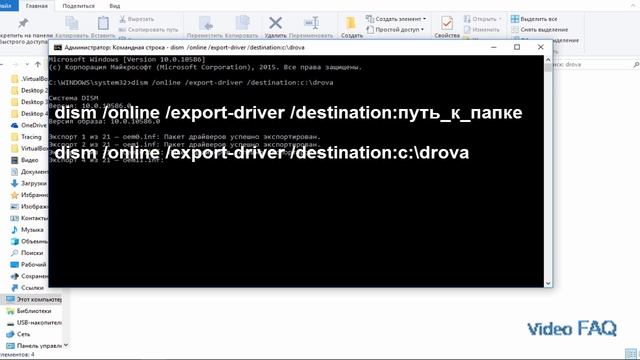The height and width of the screenshot is (360, 640).
Task: Select VirtualBox folder below Tracing
Action: (29, 148)
